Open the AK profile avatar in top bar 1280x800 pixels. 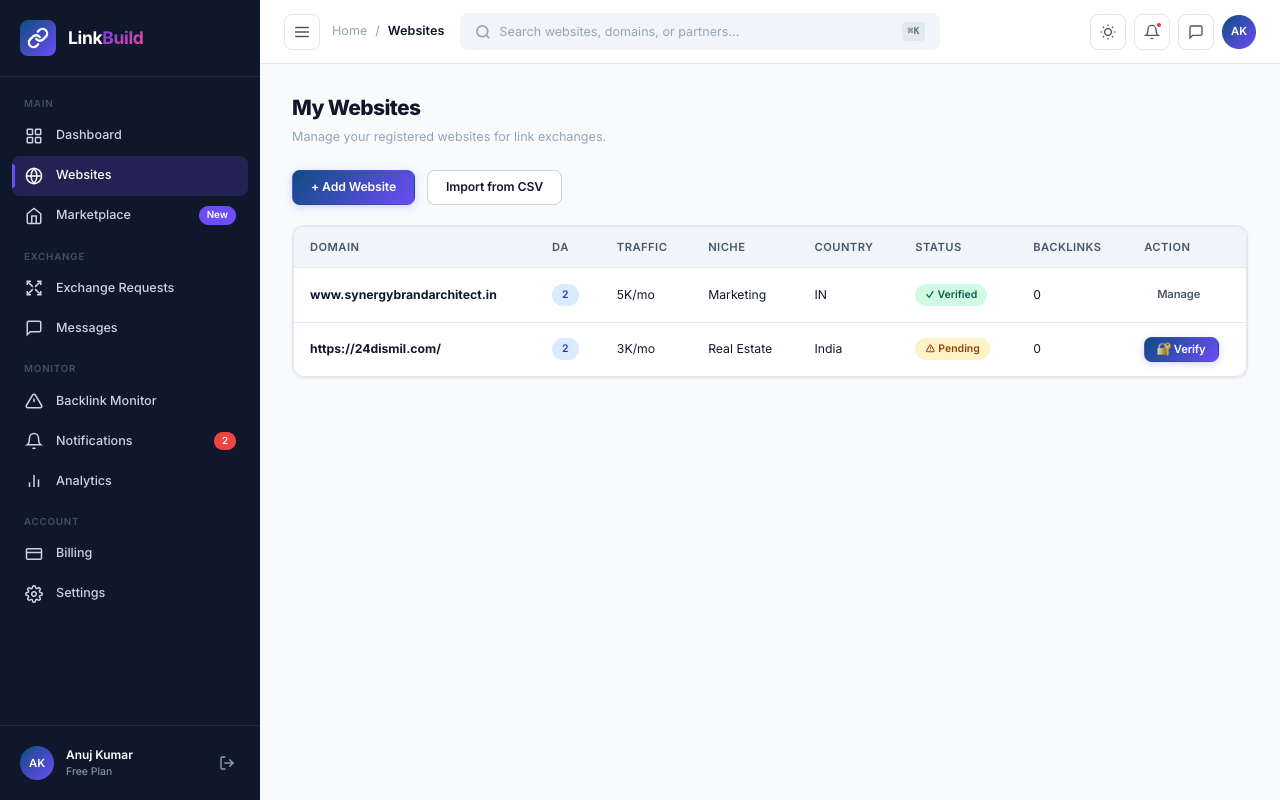[1239, 32]
